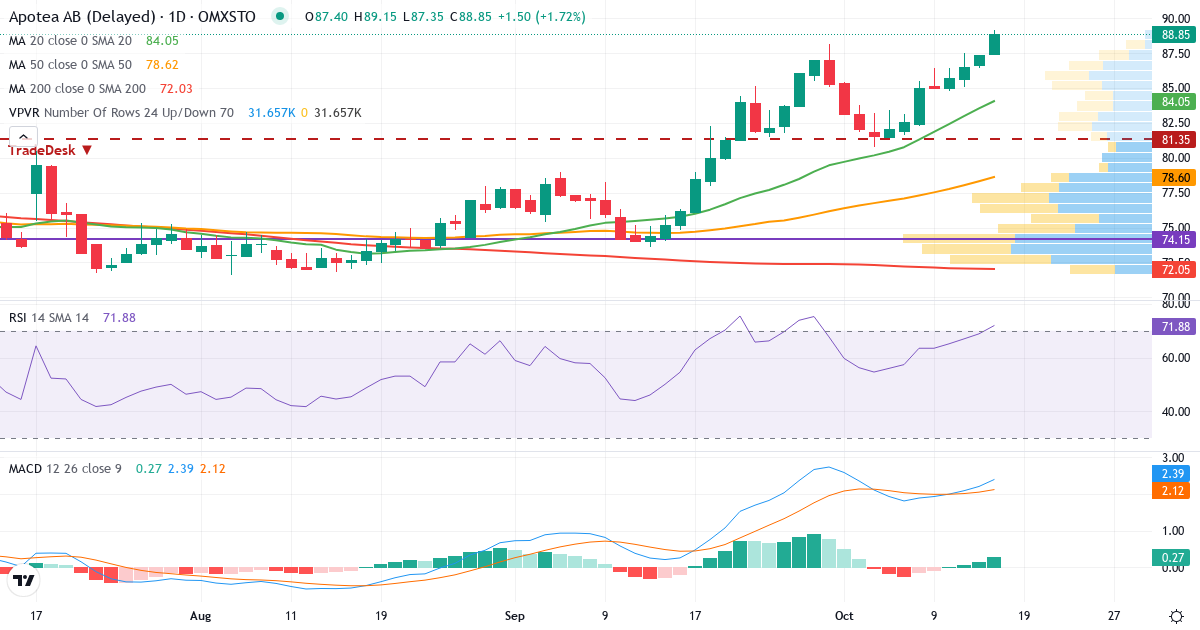Image resolution: width=1200 pixels, height=630 pixels.
Task: Click the 78.60 orange price label
Action: (1174, 177)
